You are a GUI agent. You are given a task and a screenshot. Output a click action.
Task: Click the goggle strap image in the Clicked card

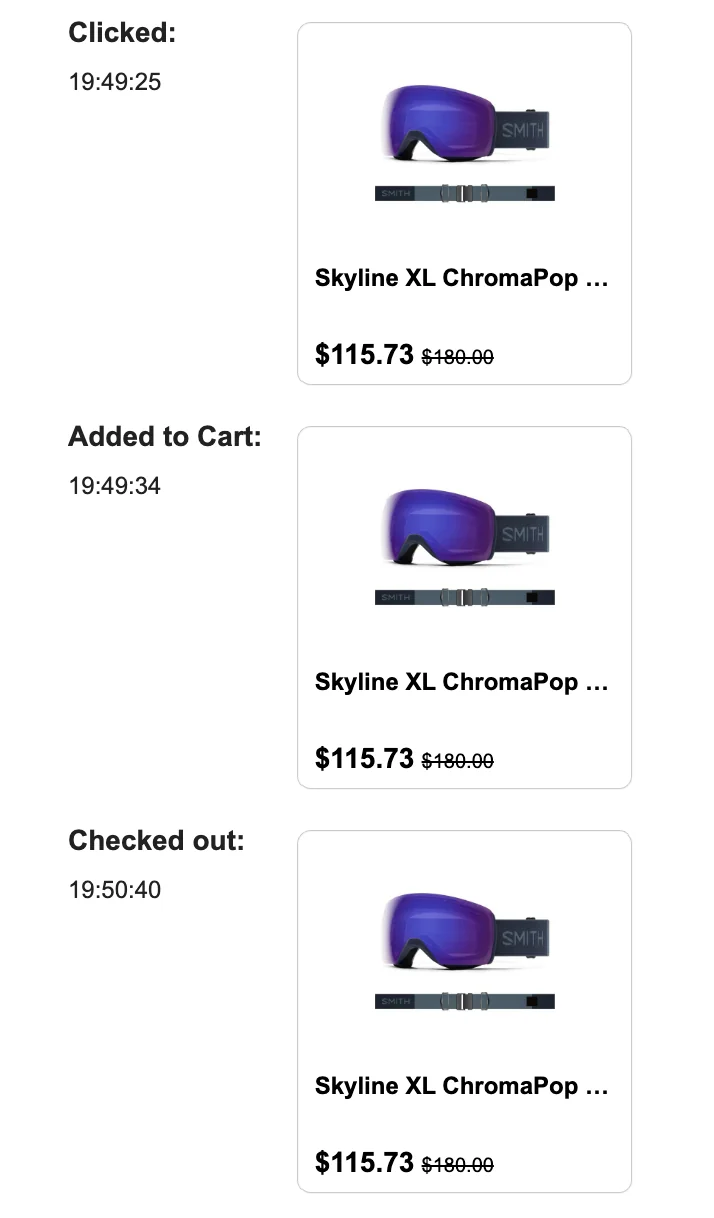click(x=465, y=193)
